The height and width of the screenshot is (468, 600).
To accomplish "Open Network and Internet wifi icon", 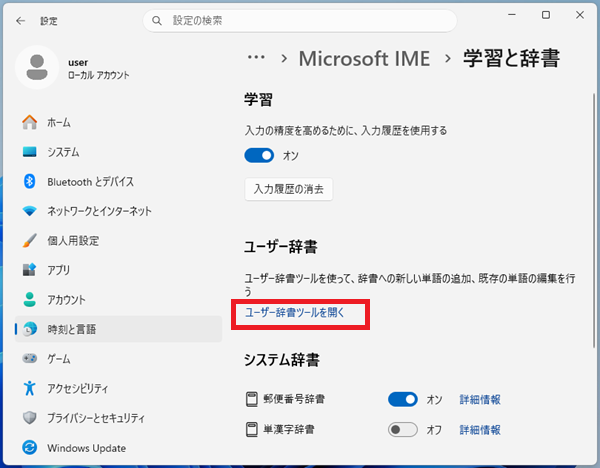I will click(x=29, y=211).
